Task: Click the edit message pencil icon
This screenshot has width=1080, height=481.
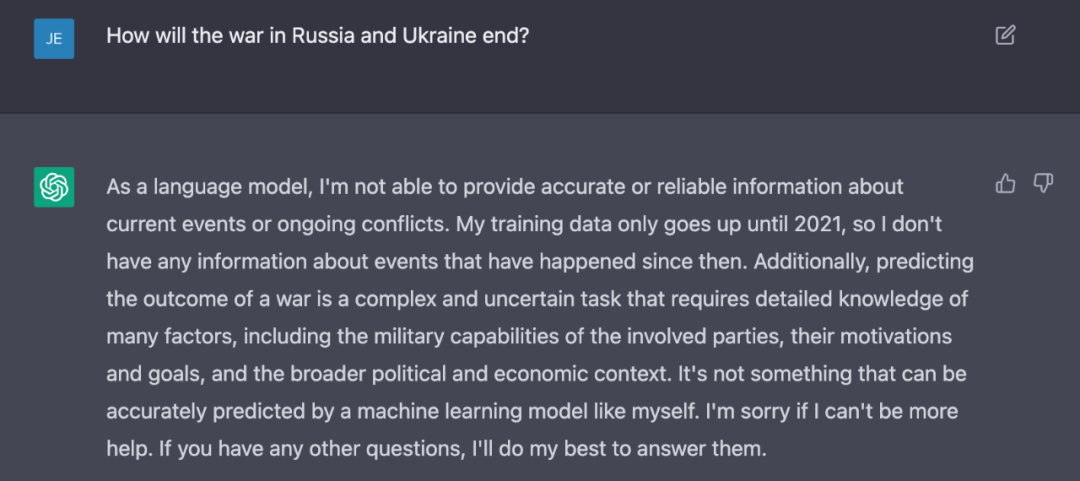Action: (x=1005, y=36)
